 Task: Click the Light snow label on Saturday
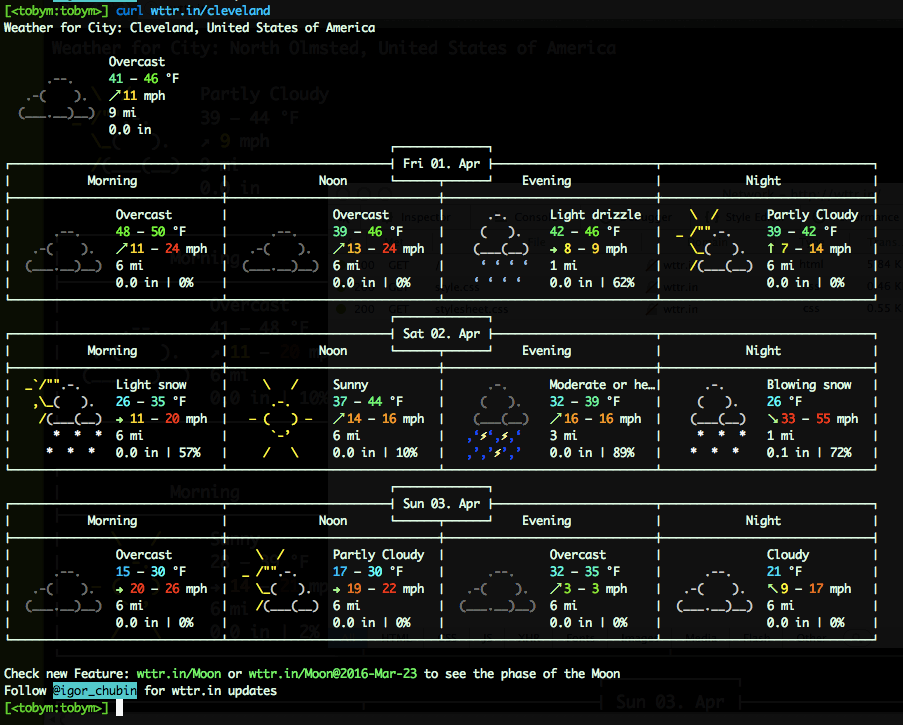(x=151, y=385)
